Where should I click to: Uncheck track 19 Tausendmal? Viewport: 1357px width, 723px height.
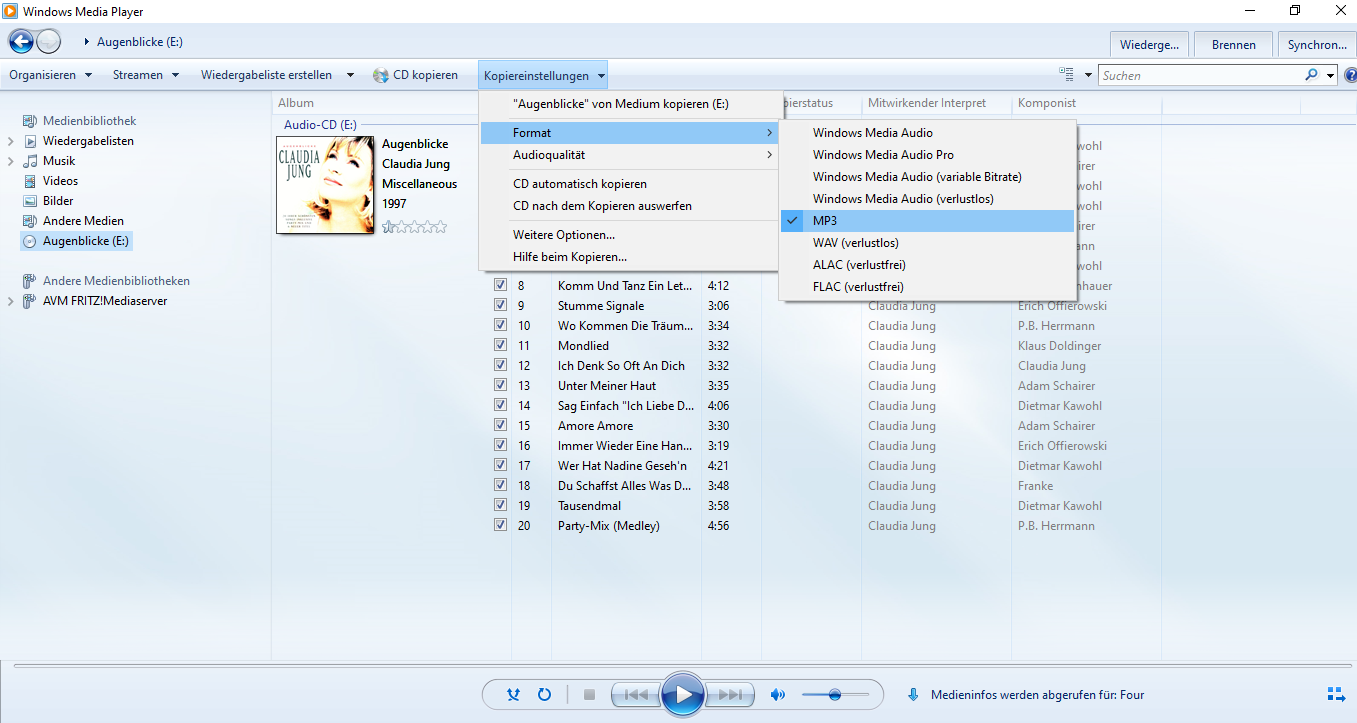[x=500, y=505]
